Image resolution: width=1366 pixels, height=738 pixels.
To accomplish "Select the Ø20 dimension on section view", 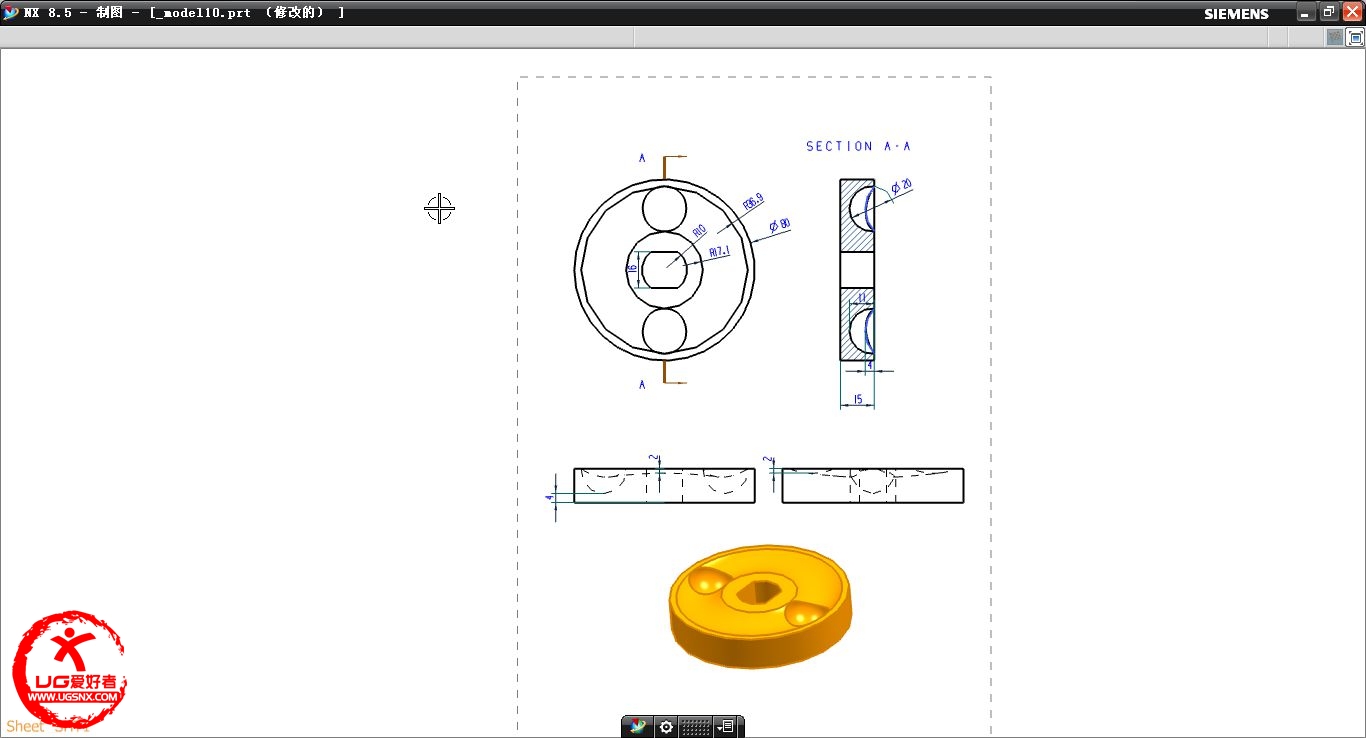I will tap(901, 188).
